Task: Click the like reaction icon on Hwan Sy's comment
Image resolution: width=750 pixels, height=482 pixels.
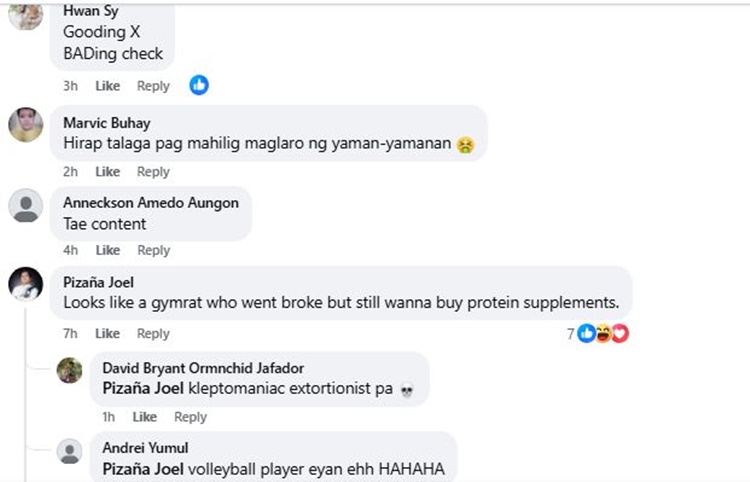Action: pyautogui.click(x=199, y=86)
